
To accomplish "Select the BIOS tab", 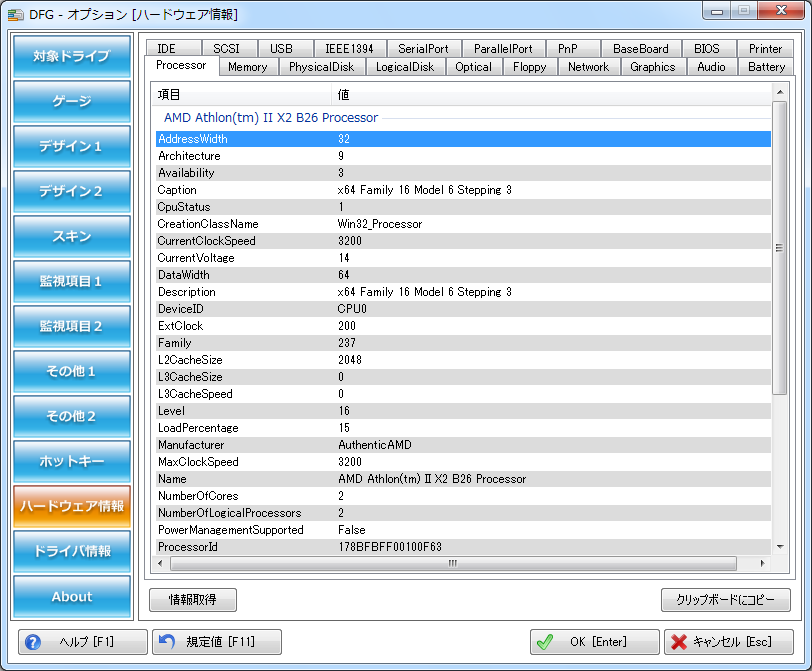I will click(706, 48).
